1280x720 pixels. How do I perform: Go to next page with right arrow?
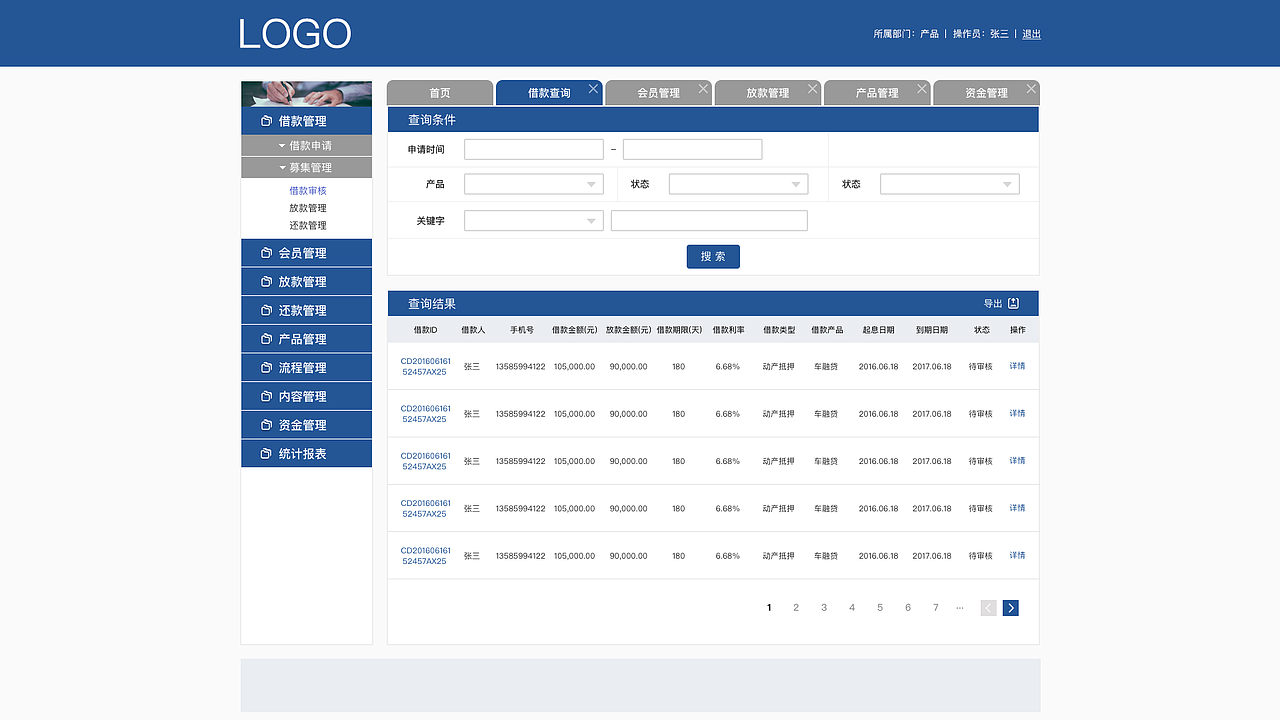click(1011, 608)
